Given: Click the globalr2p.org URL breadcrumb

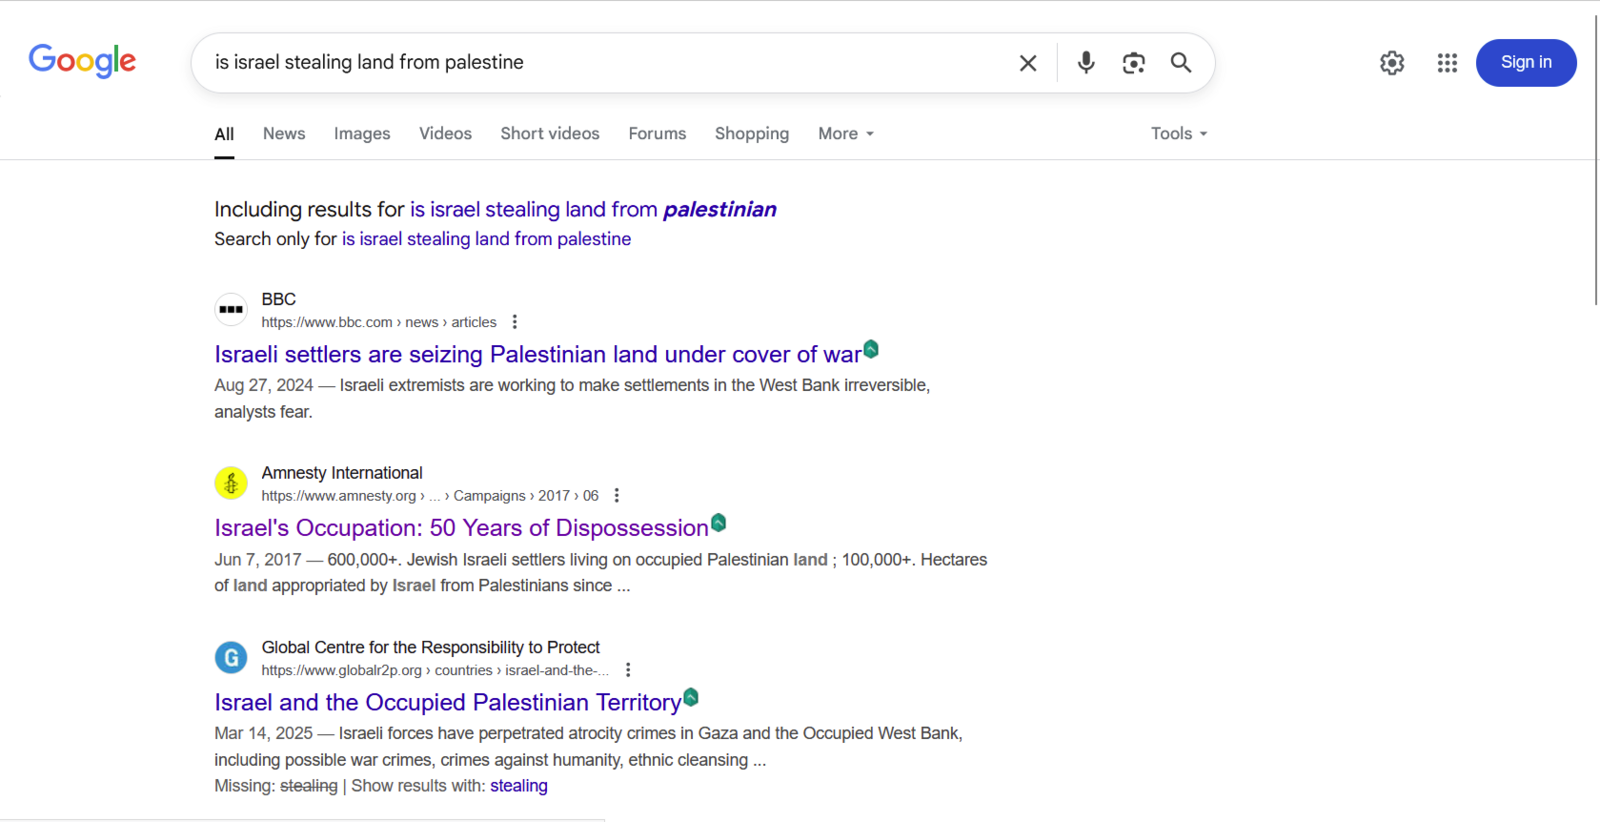Looking at the screenshot, I should [x=435, y=670].
